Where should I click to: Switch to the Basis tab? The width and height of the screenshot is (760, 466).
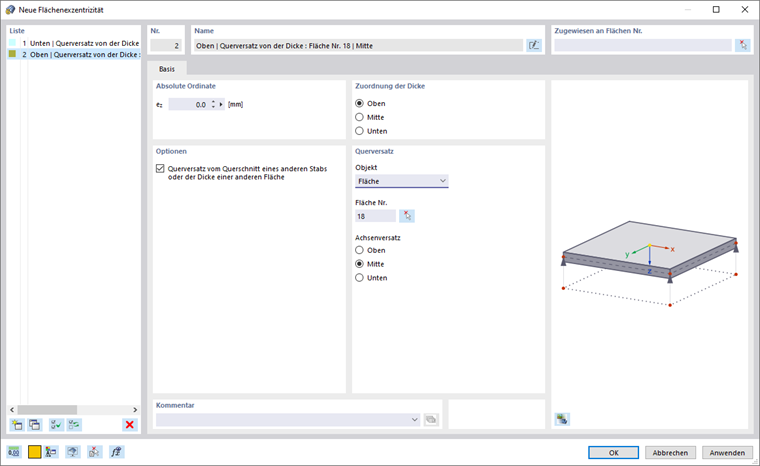coord(167,69)
